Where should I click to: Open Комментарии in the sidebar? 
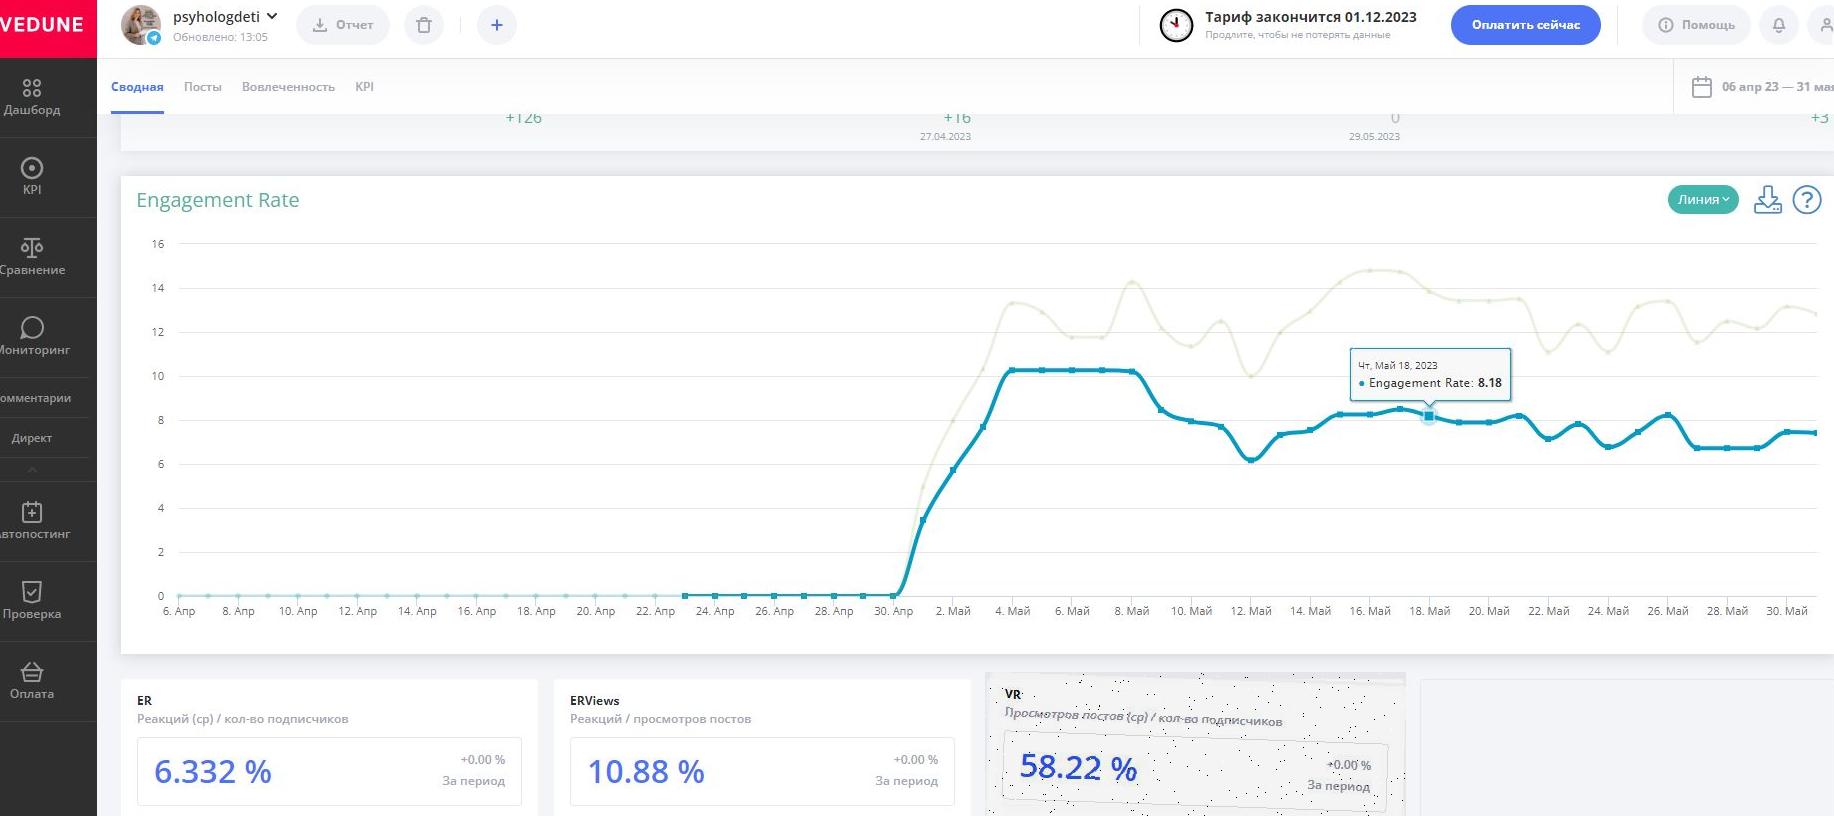[x=34, y=398]
